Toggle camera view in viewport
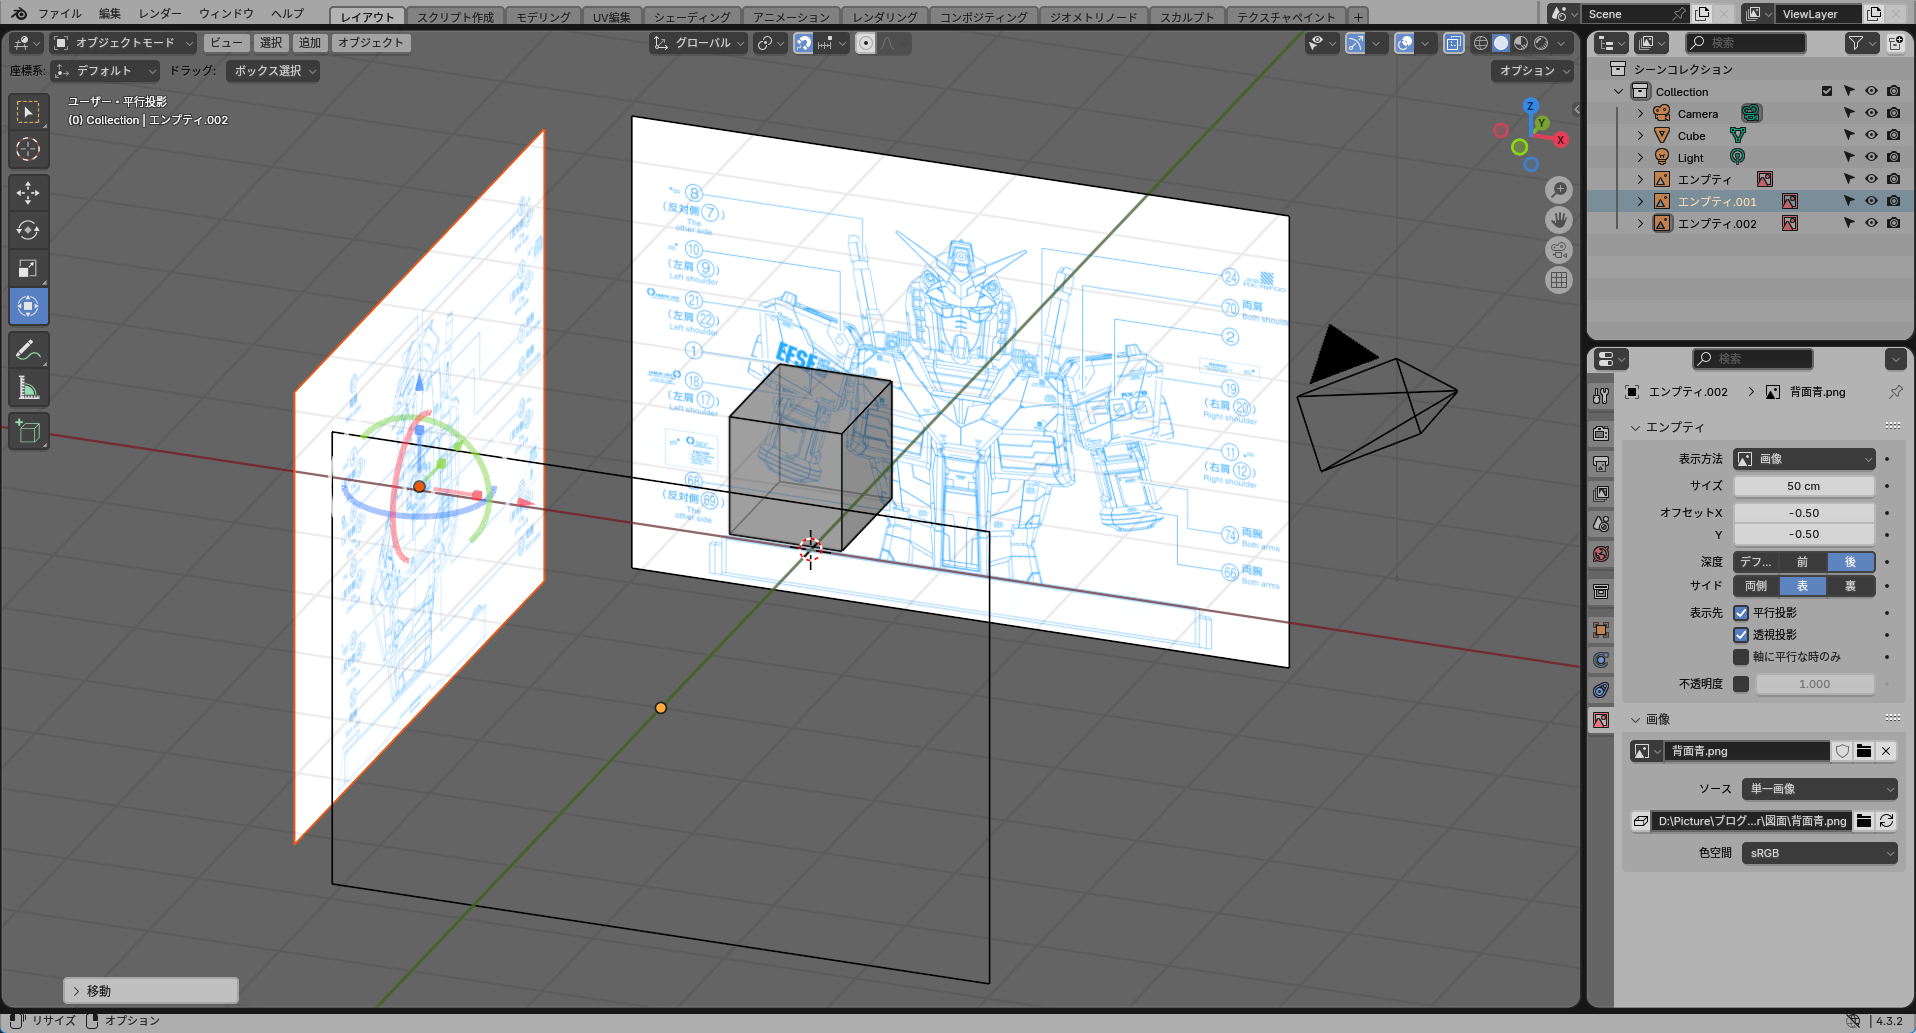This screenshot has height=1033, width=1916. point(1558,250)
